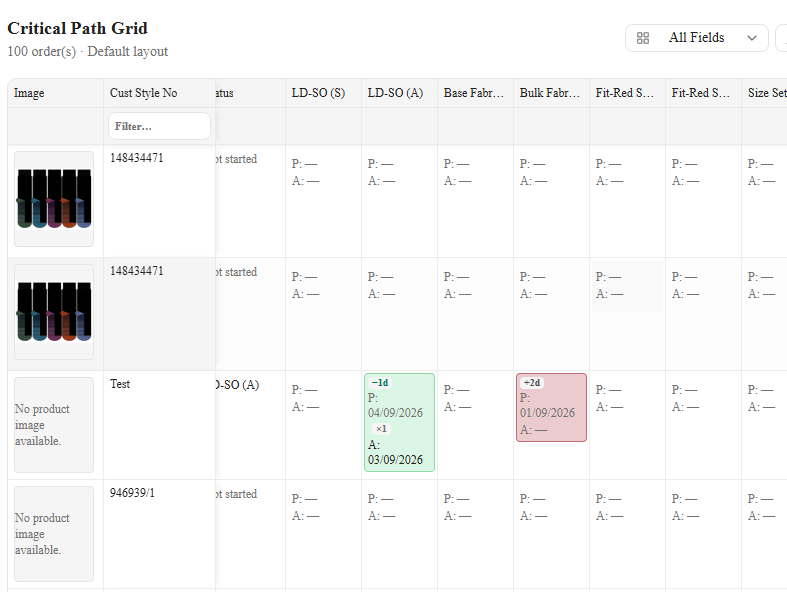This screenshot has width=787, height=592.
Task: Click the Cust Style No filter input
Action: tap(159, 126)
